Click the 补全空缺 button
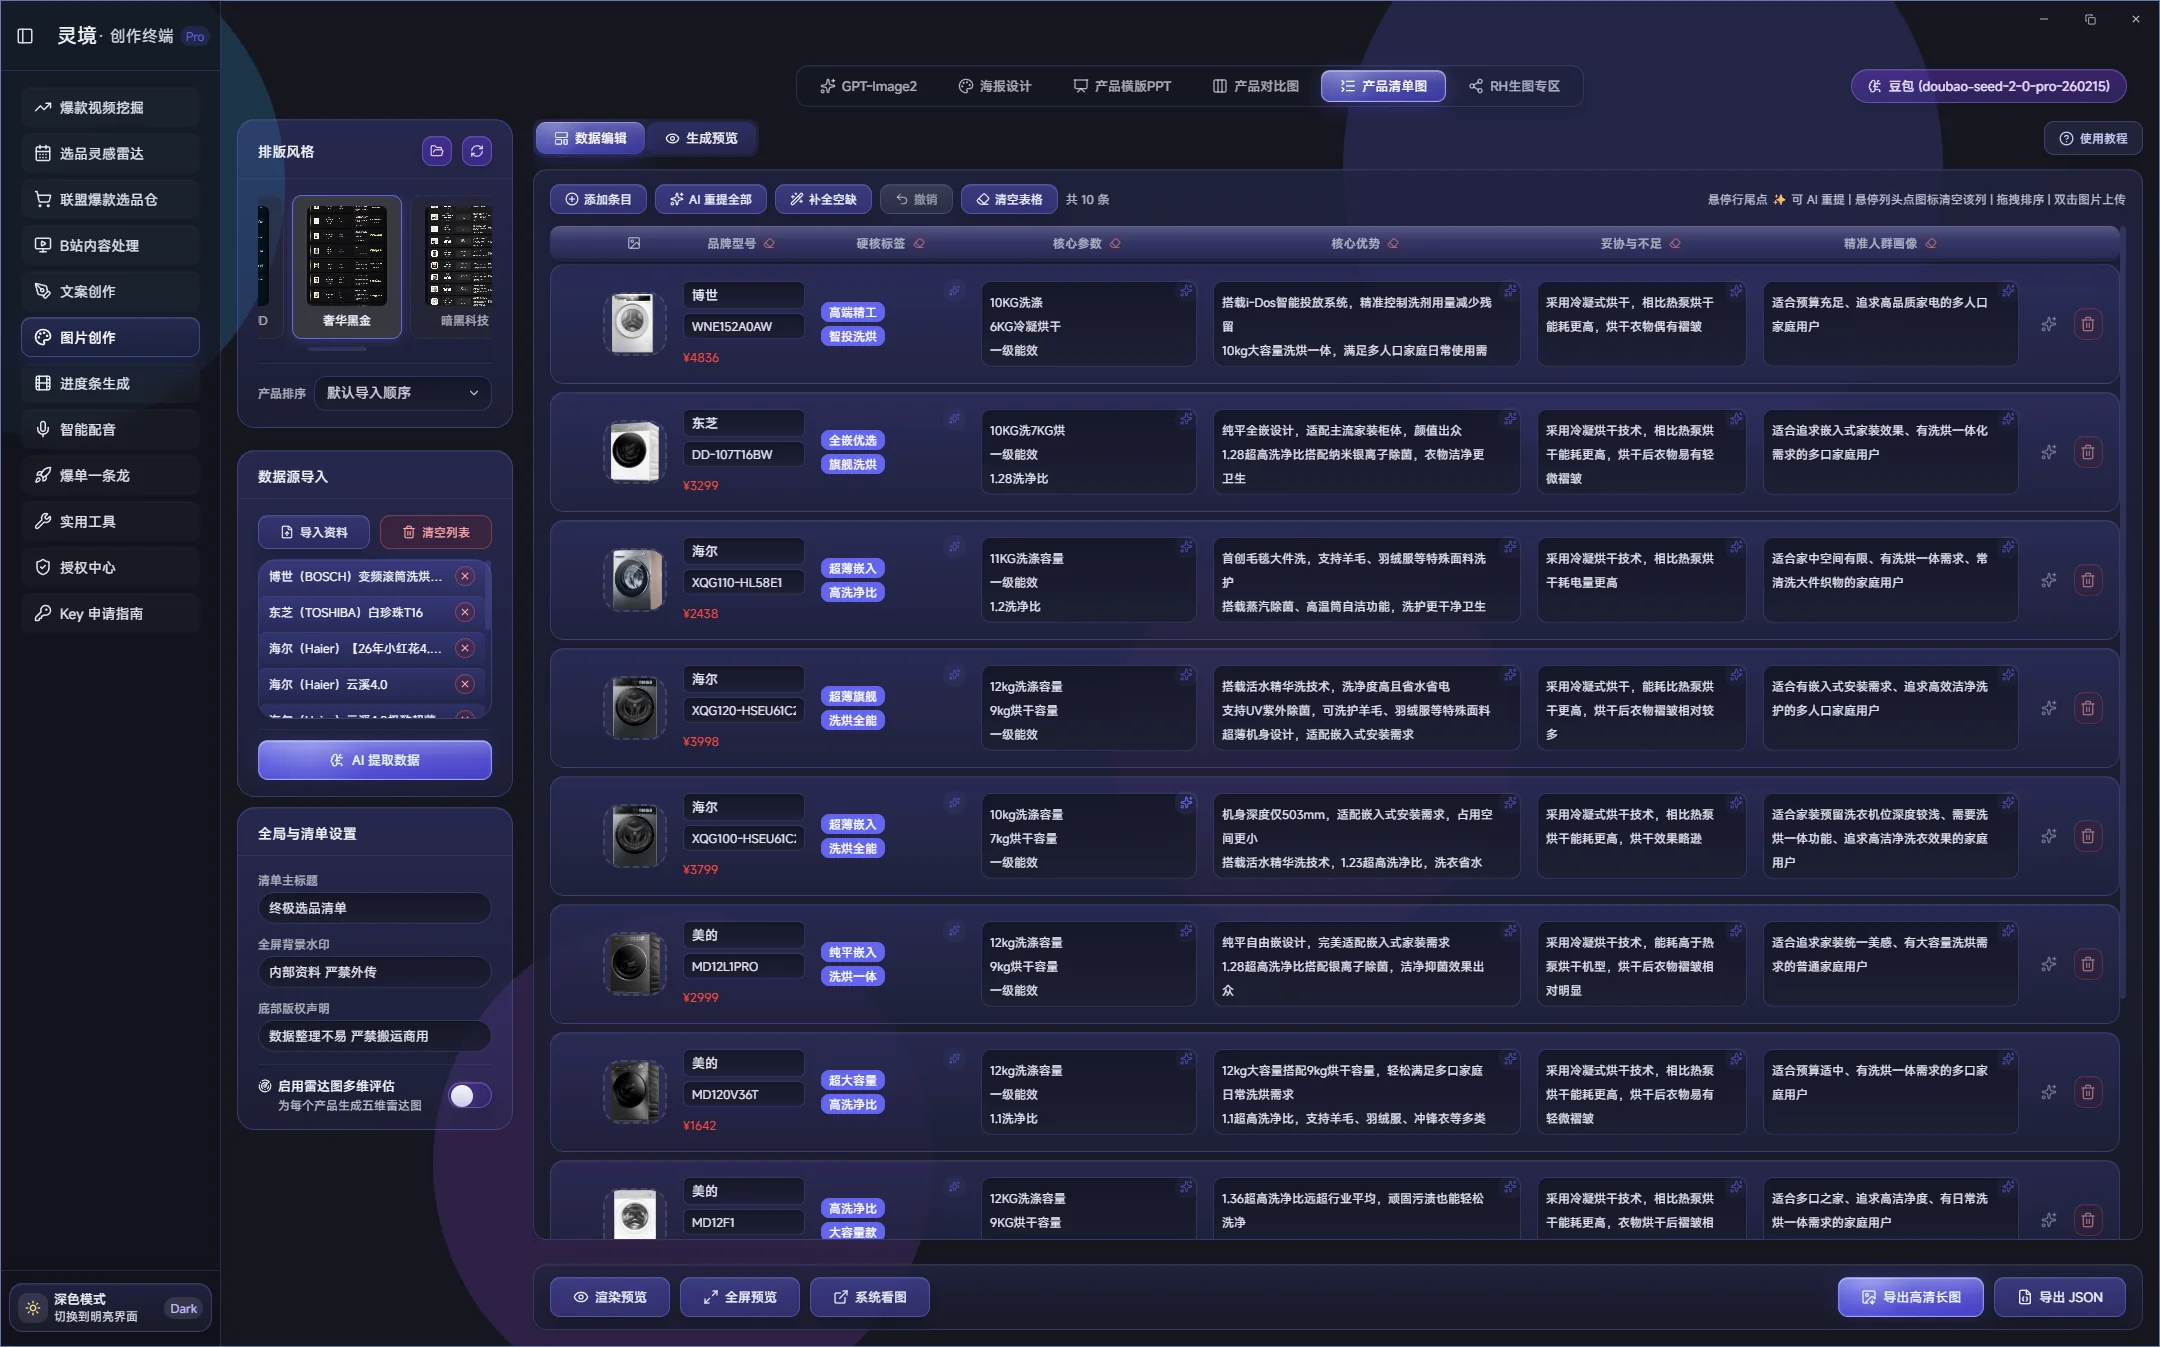Image resolution: width=2160 pixels, height=1347 pixels. (823, 199)
